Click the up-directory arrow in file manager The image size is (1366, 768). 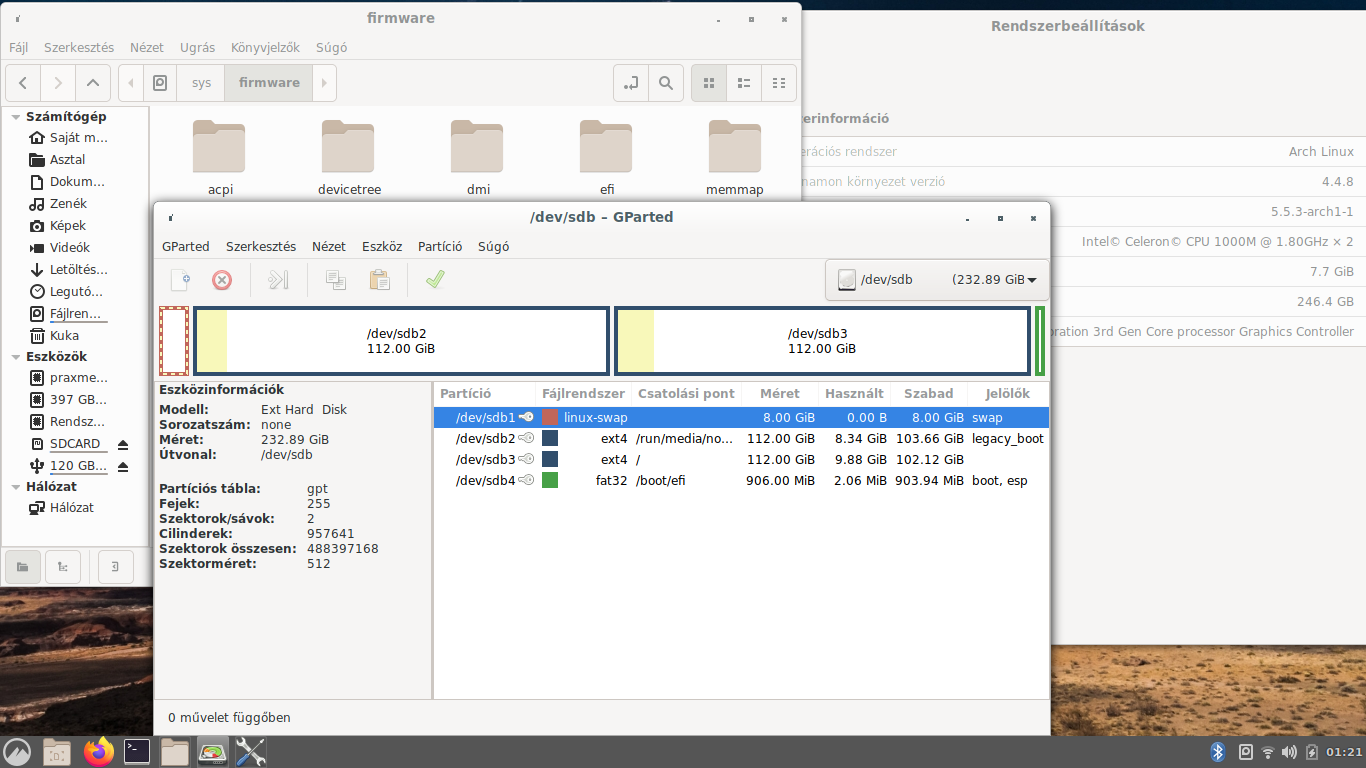coord(93,83)
